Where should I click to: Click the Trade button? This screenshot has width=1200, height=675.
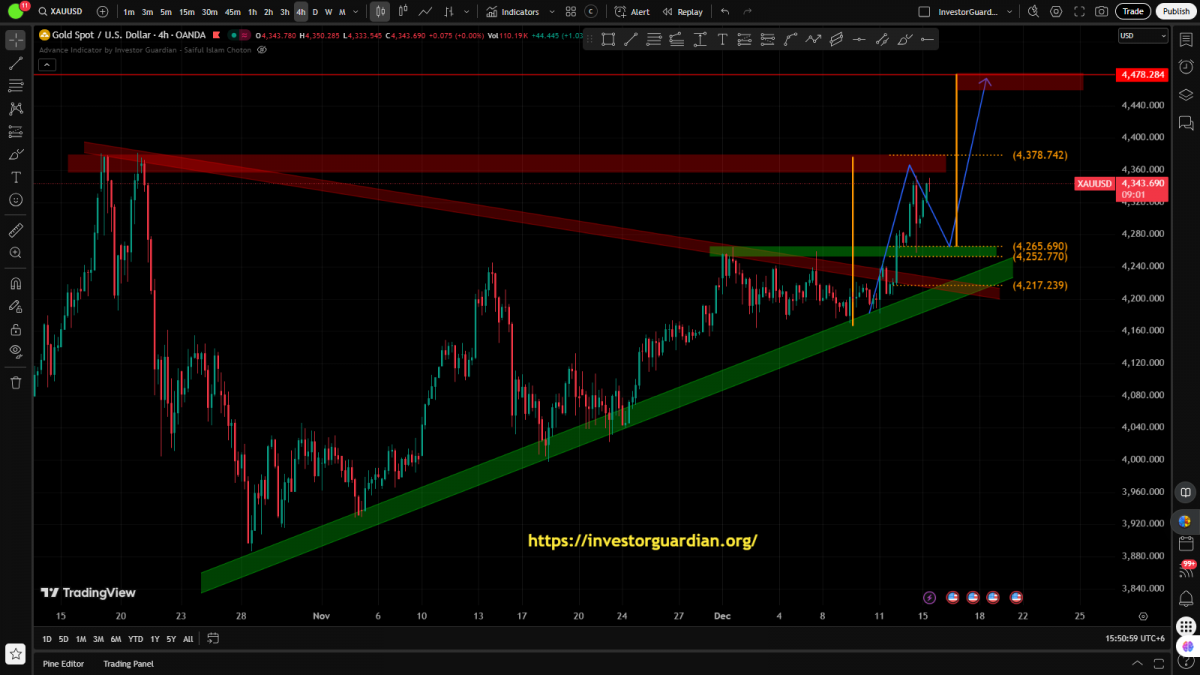pos(1132,12)
